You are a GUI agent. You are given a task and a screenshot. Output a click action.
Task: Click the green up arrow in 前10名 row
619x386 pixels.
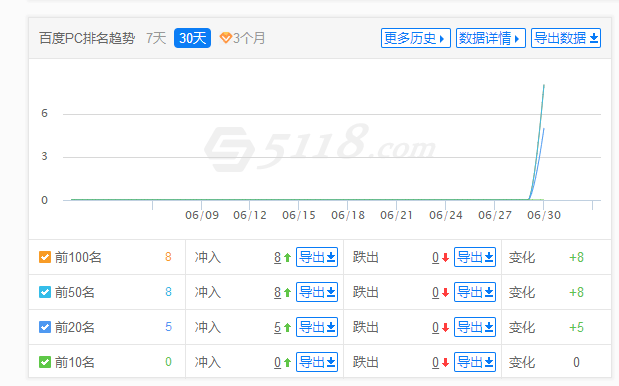coord(287,362)
